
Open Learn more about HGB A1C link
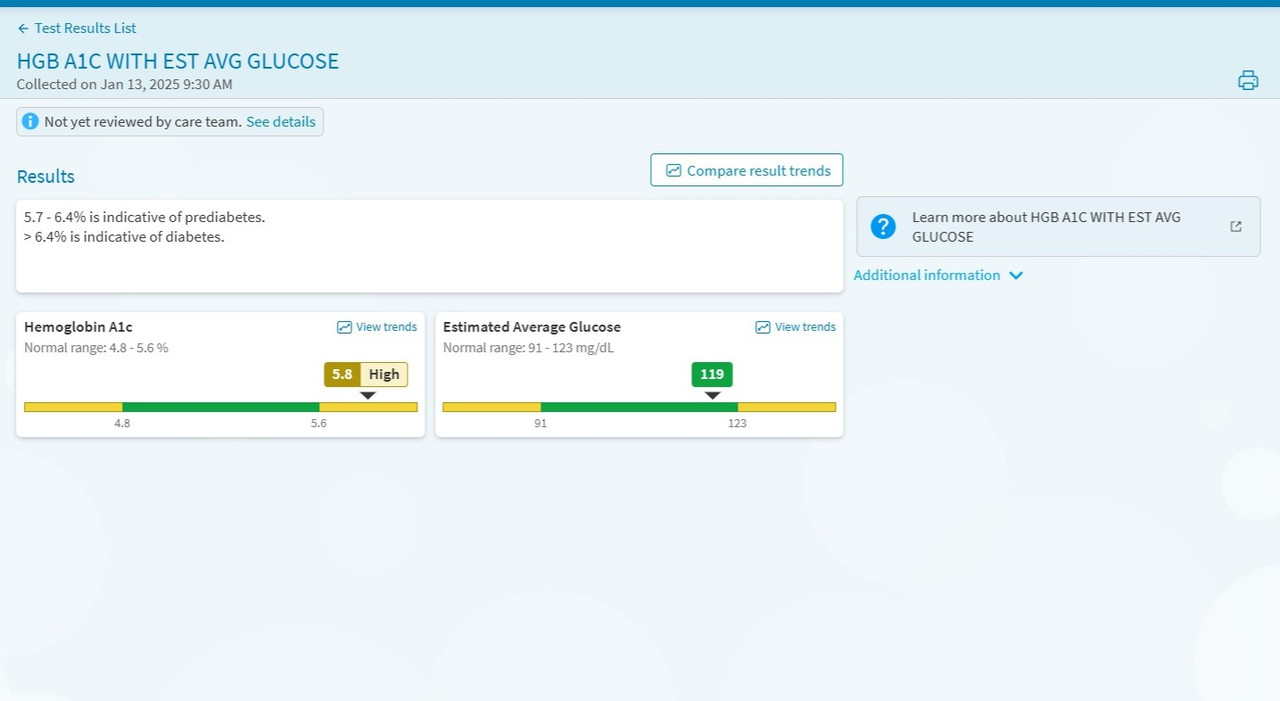point(1059,226)
